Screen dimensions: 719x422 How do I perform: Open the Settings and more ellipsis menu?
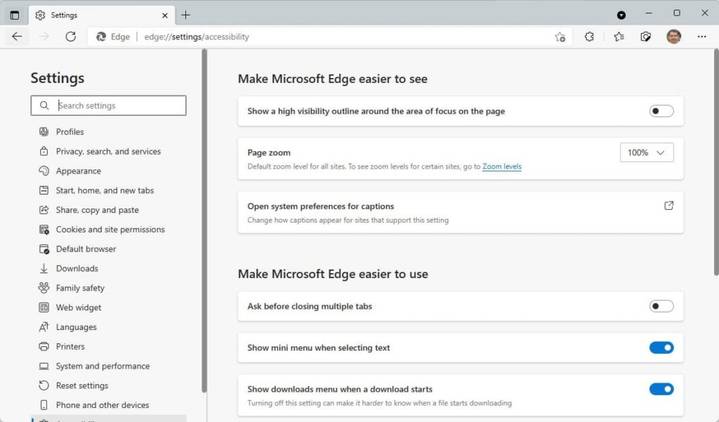tap(702, 37)
